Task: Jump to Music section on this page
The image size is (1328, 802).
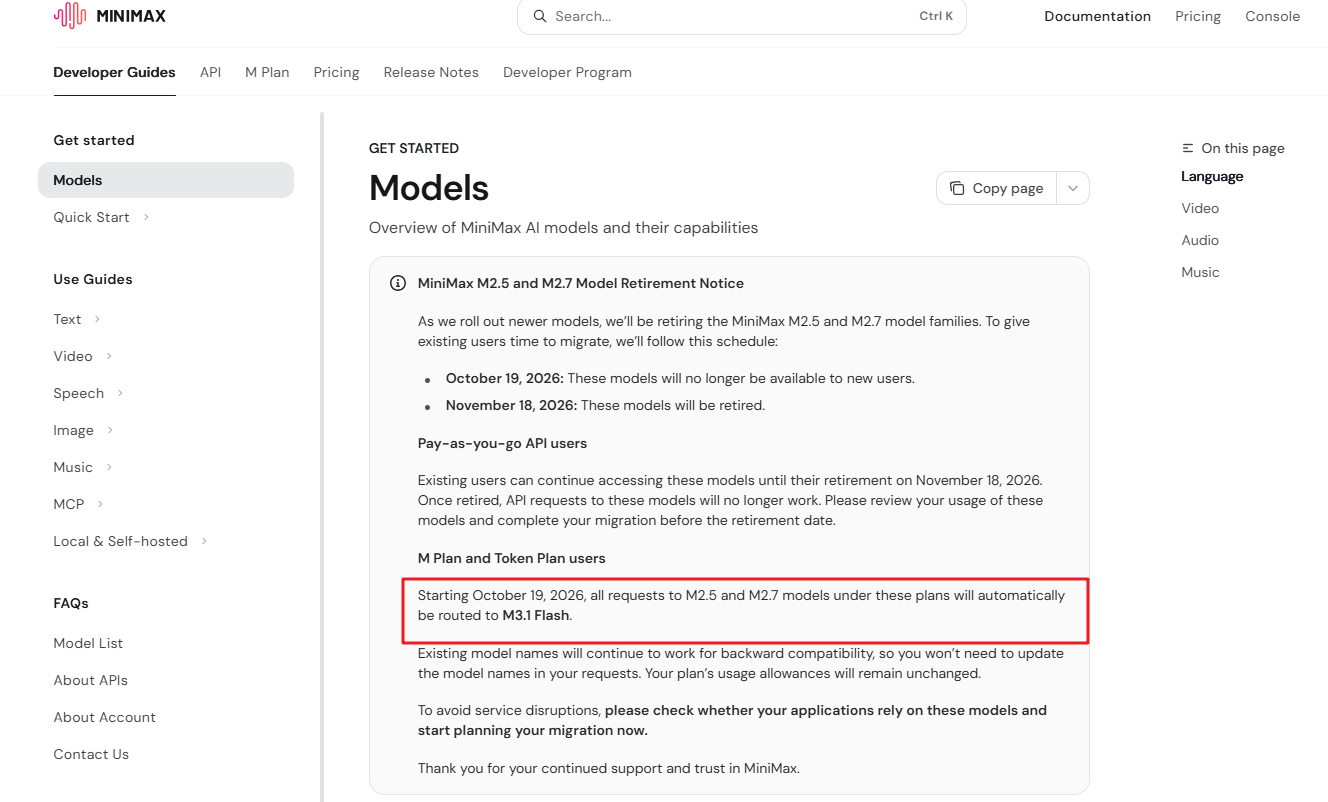Action: 1200,272
